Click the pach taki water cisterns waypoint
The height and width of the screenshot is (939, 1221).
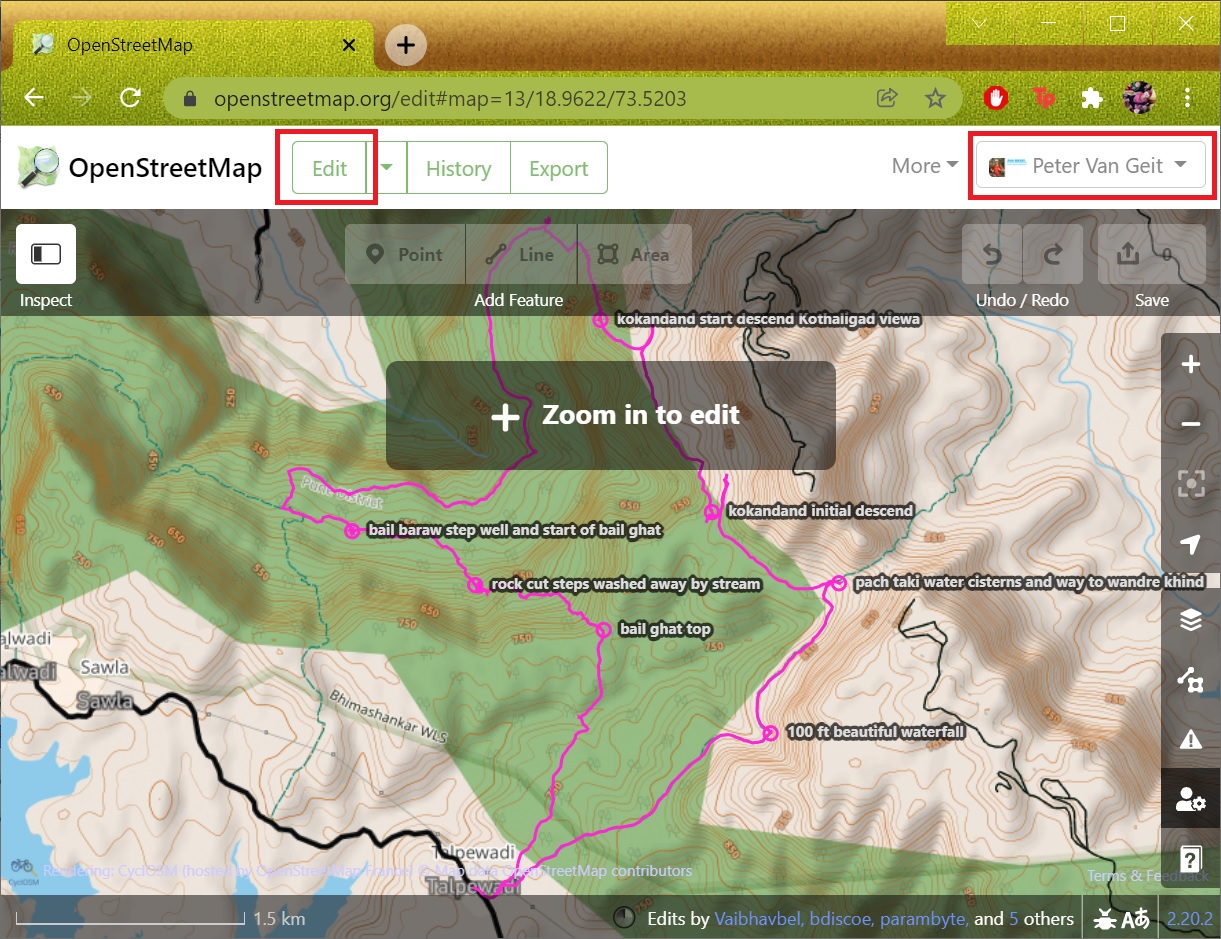click(838, 582)
